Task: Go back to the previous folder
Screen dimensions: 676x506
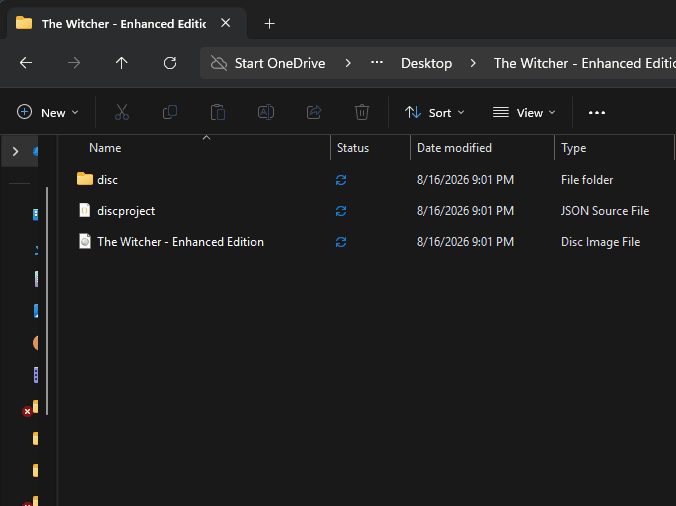Action: click(x=26, y=63)
